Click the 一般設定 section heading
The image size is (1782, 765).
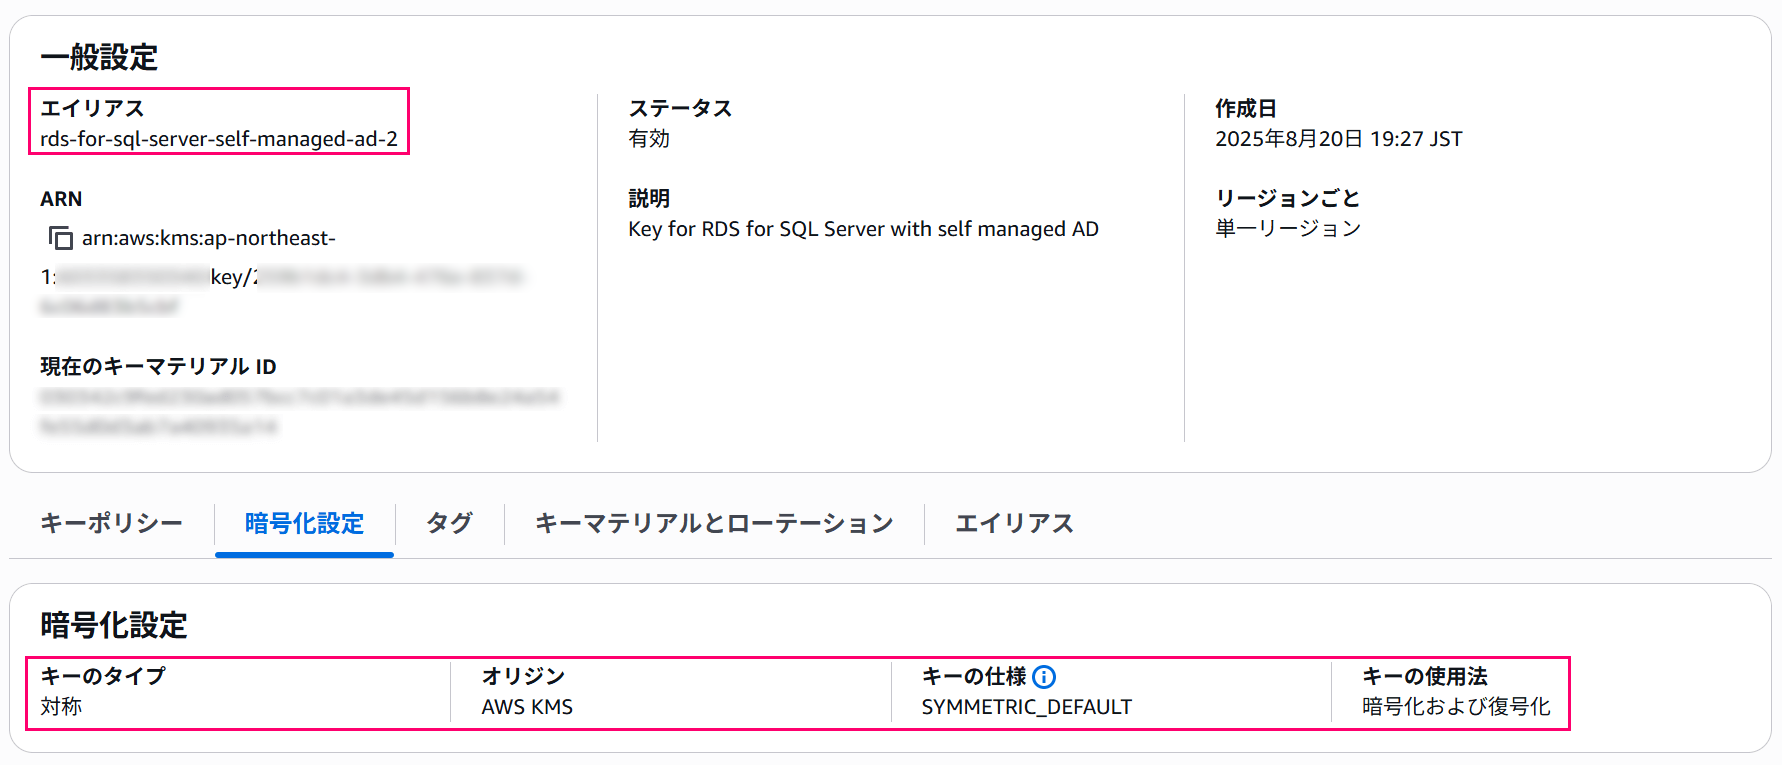pos(99,58)
